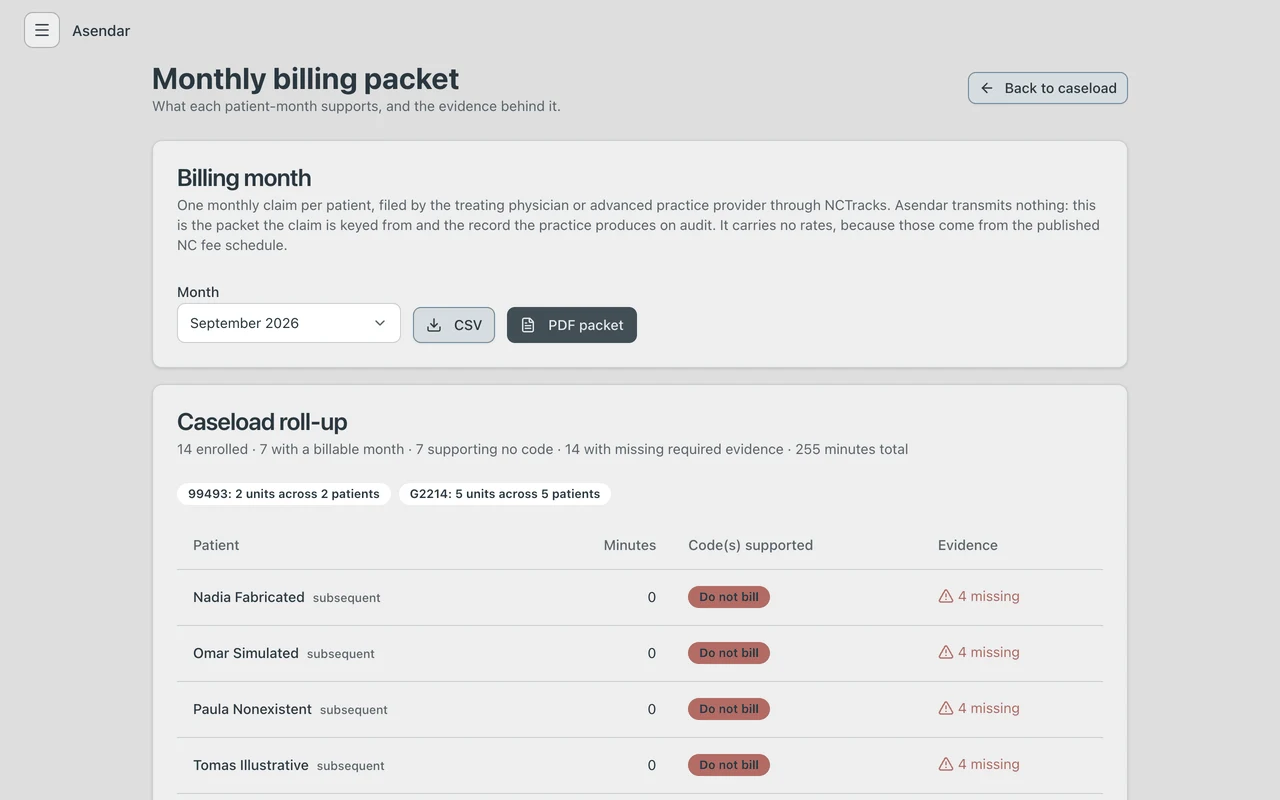Go back to caseload
This screenshot has width=1280, height=800.
click(1047, 88)
